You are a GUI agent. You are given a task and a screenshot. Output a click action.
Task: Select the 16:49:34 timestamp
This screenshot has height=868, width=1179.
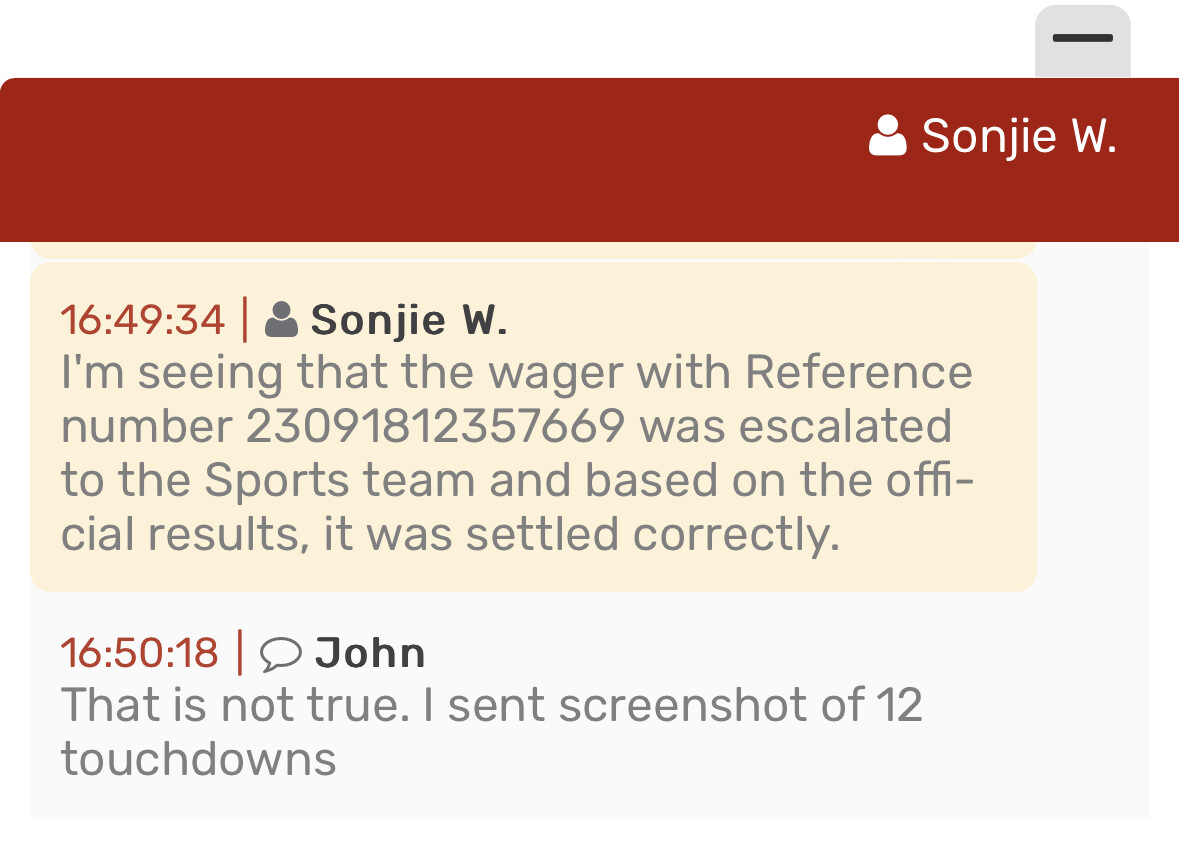142,320
